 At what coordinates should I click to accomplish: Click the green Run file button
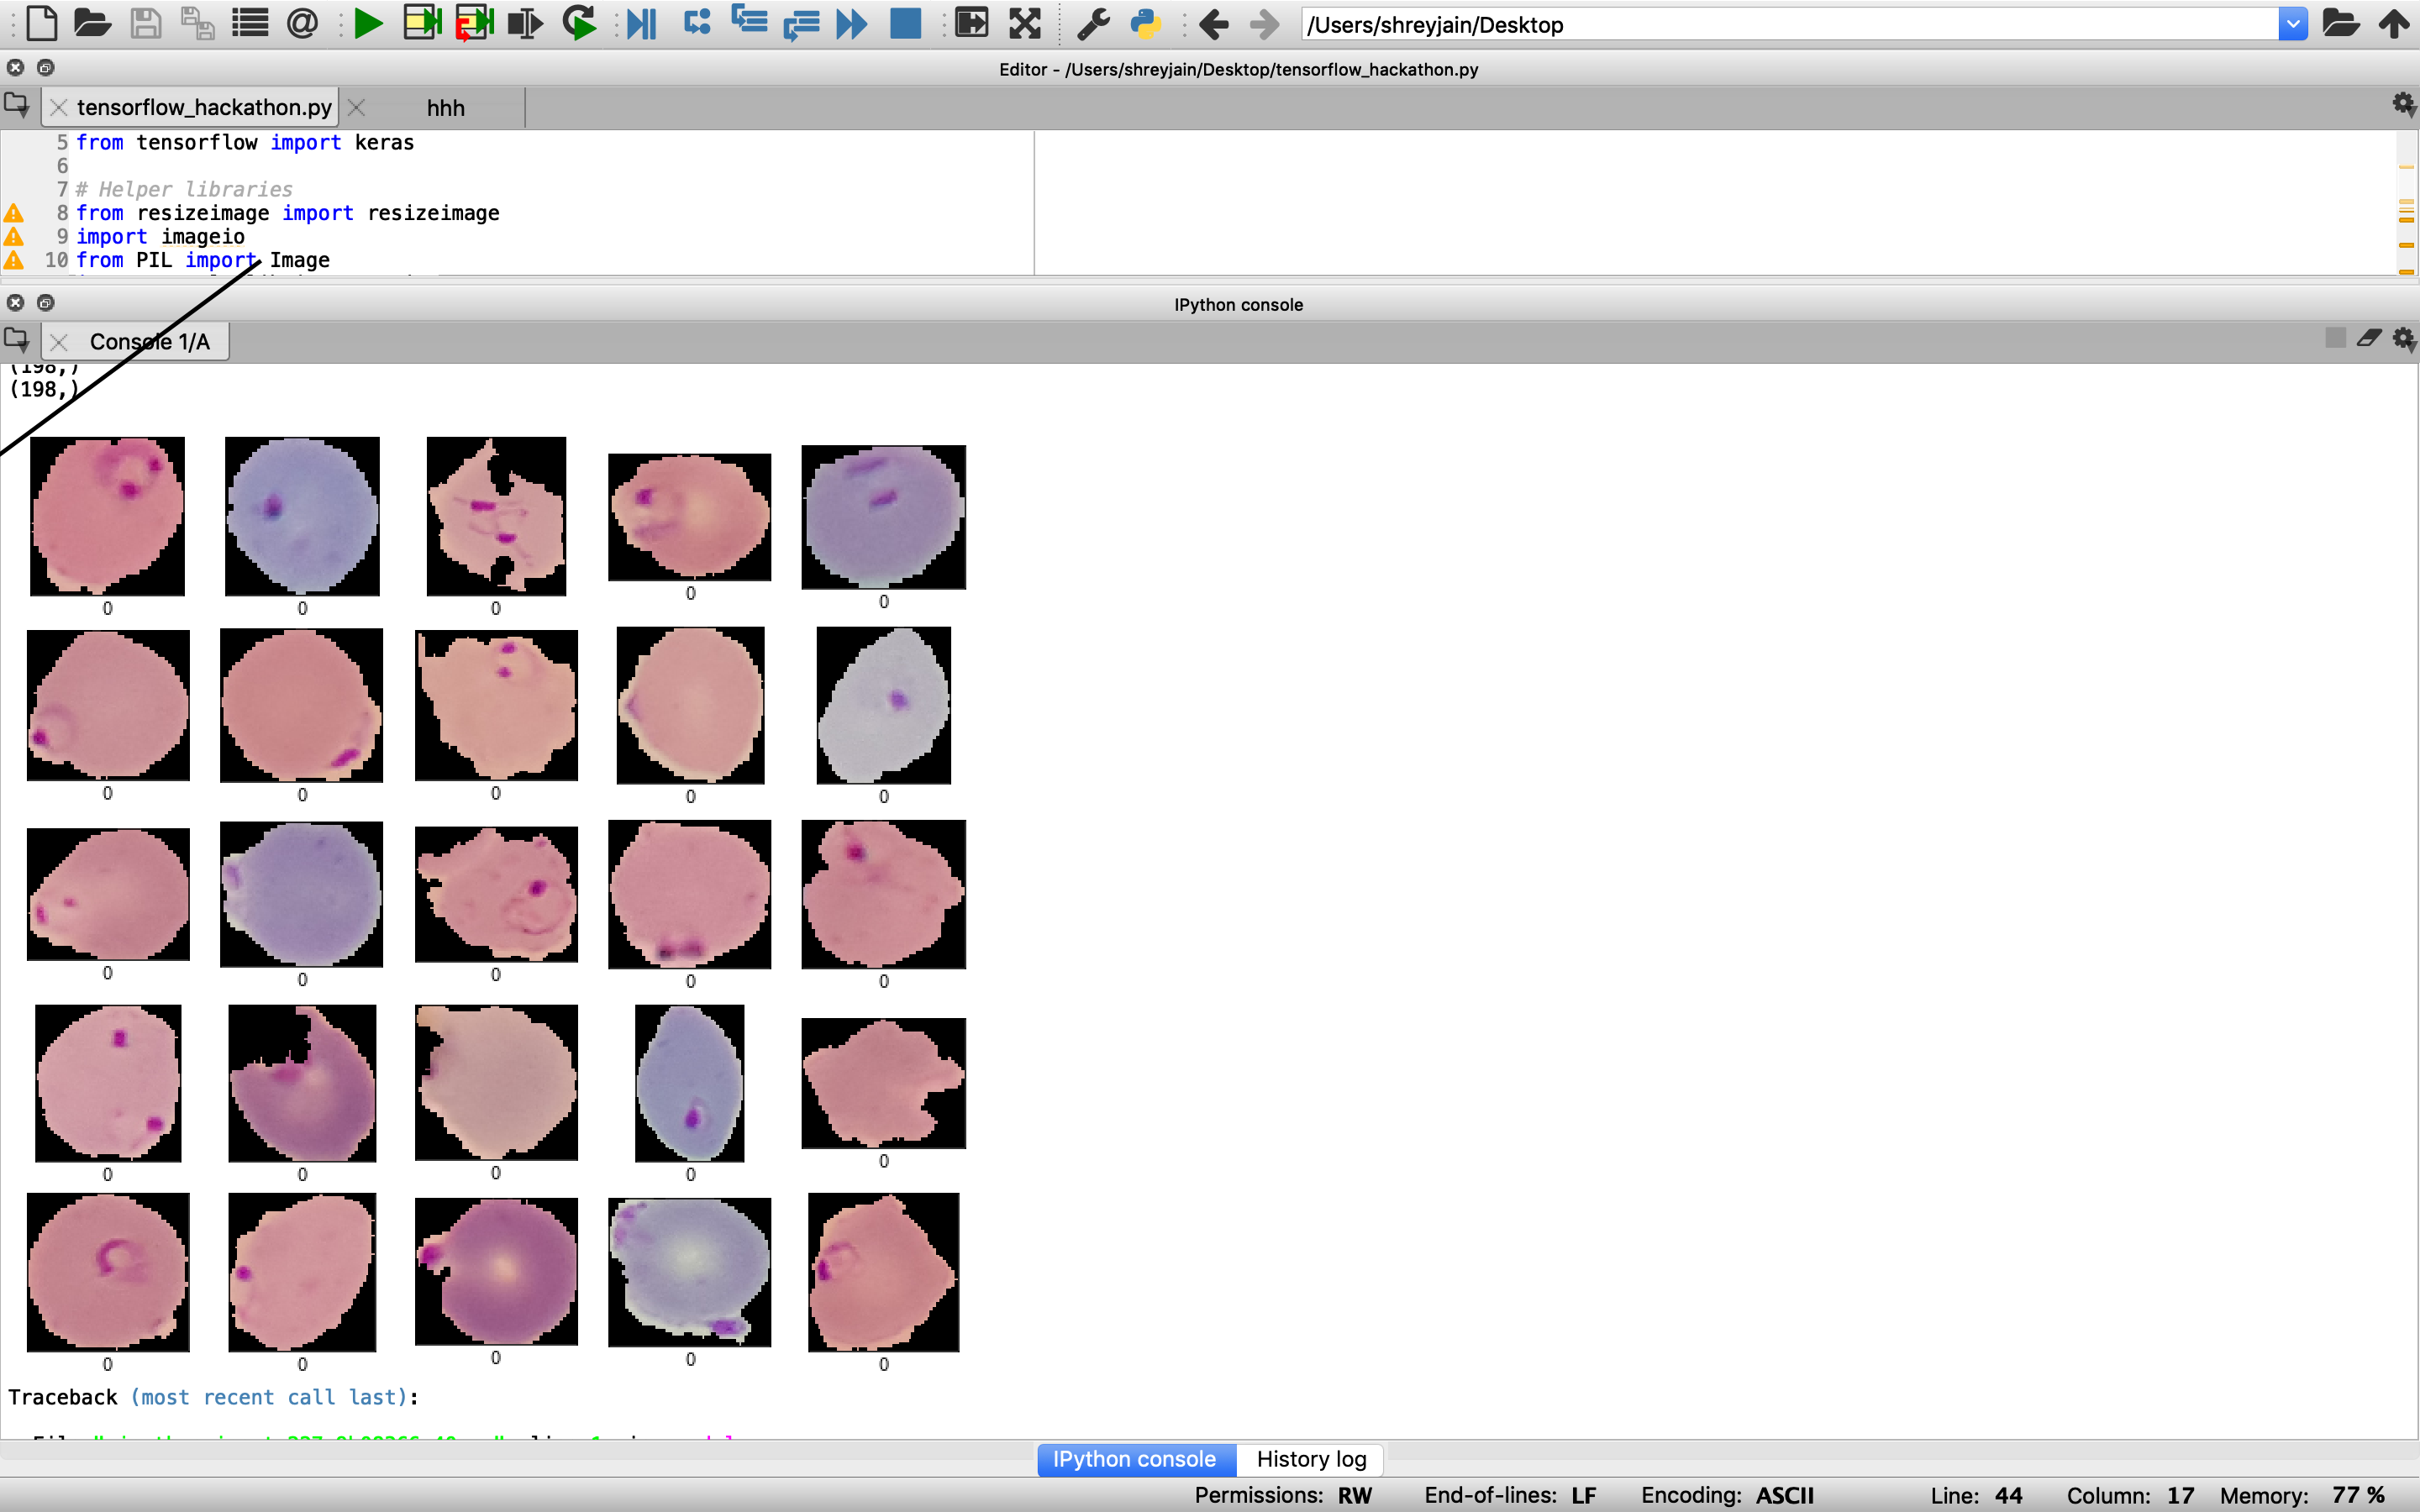click(368, 24)
